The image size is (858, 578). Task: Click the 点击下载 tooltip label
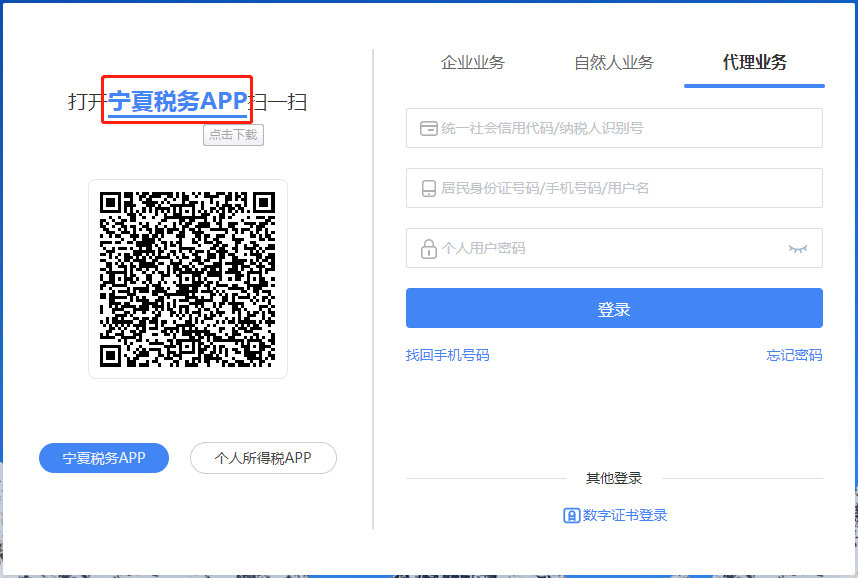(234, 135)
